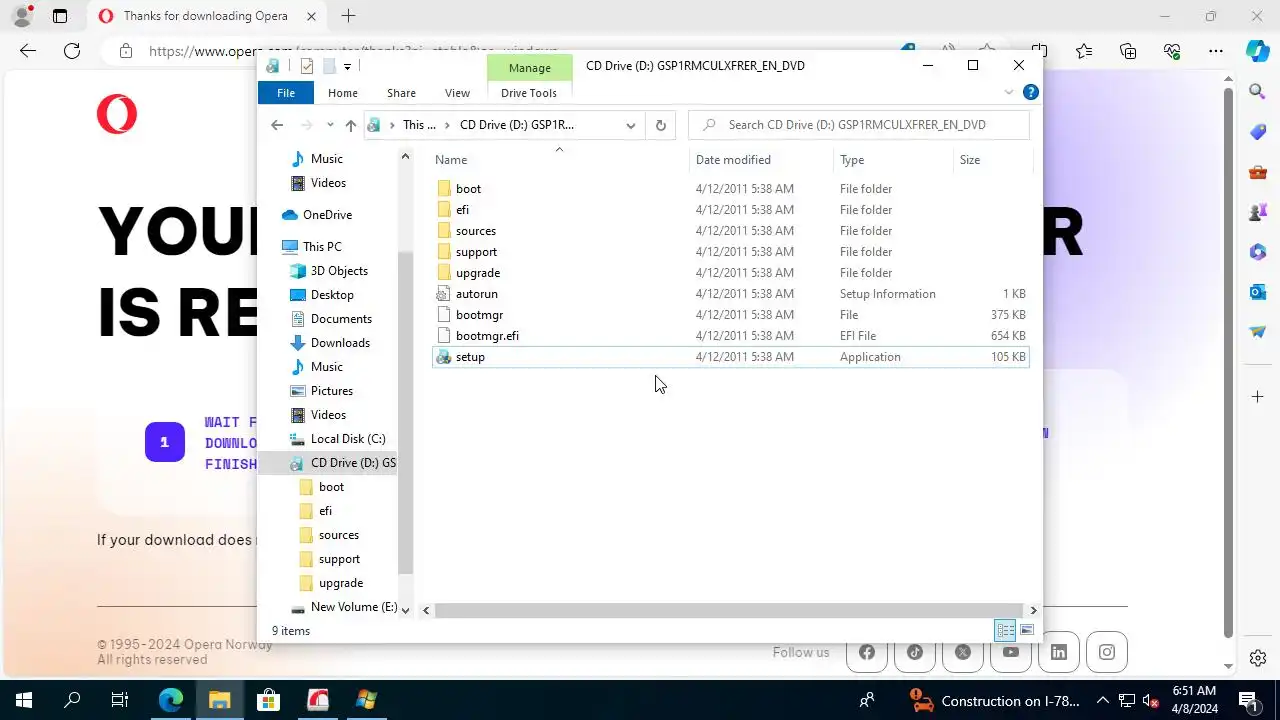
Task: Select New Volume (E:) in navigation pane
Action: pyautogui.click(x=353, y=607)
